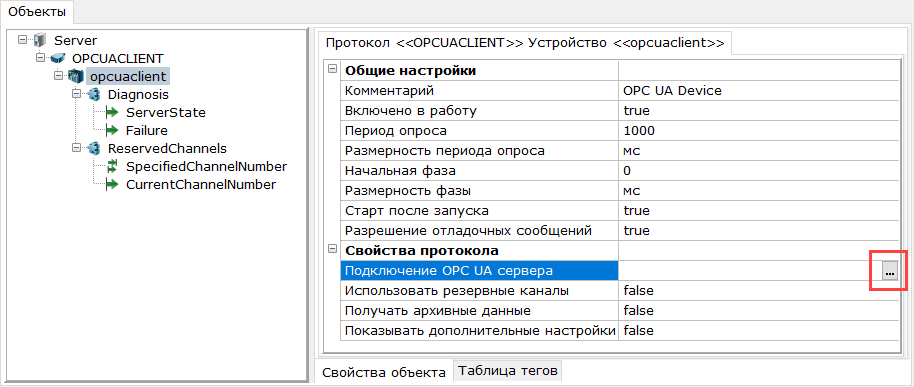The image size is (914, 387).
Task: Collapse the Свойства протокола section
Action: click(x=332, y=249)
